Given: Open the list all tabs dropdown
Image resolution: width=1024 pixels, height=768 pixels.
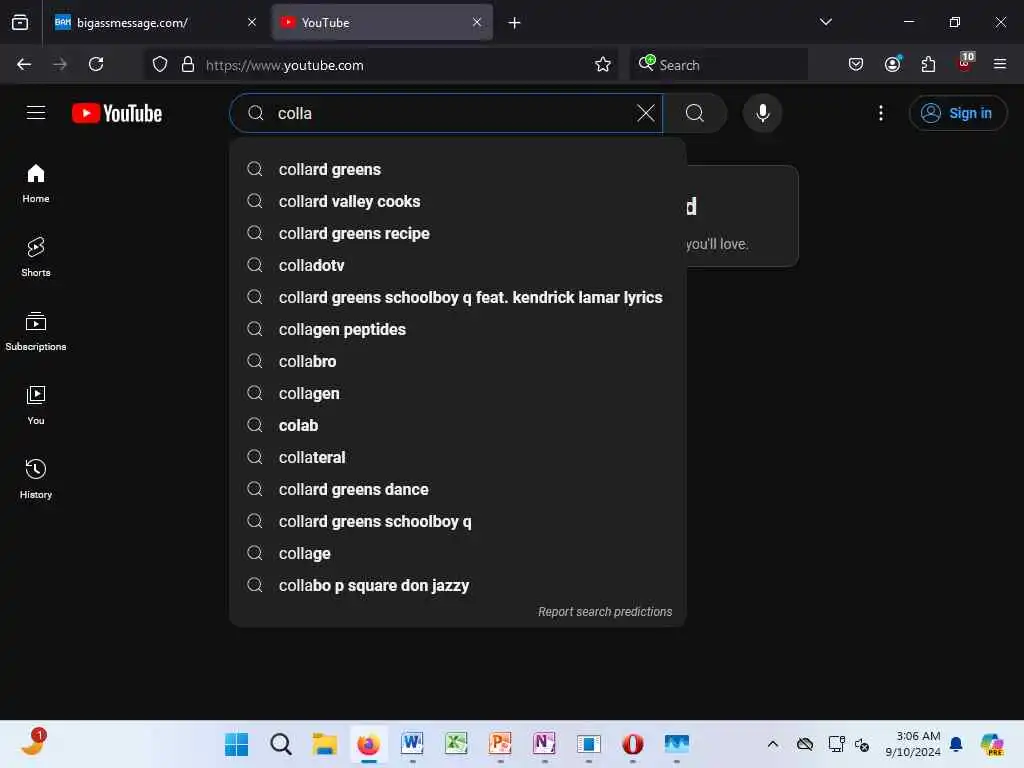Looking at the screenshot, I should click(825, 22).
